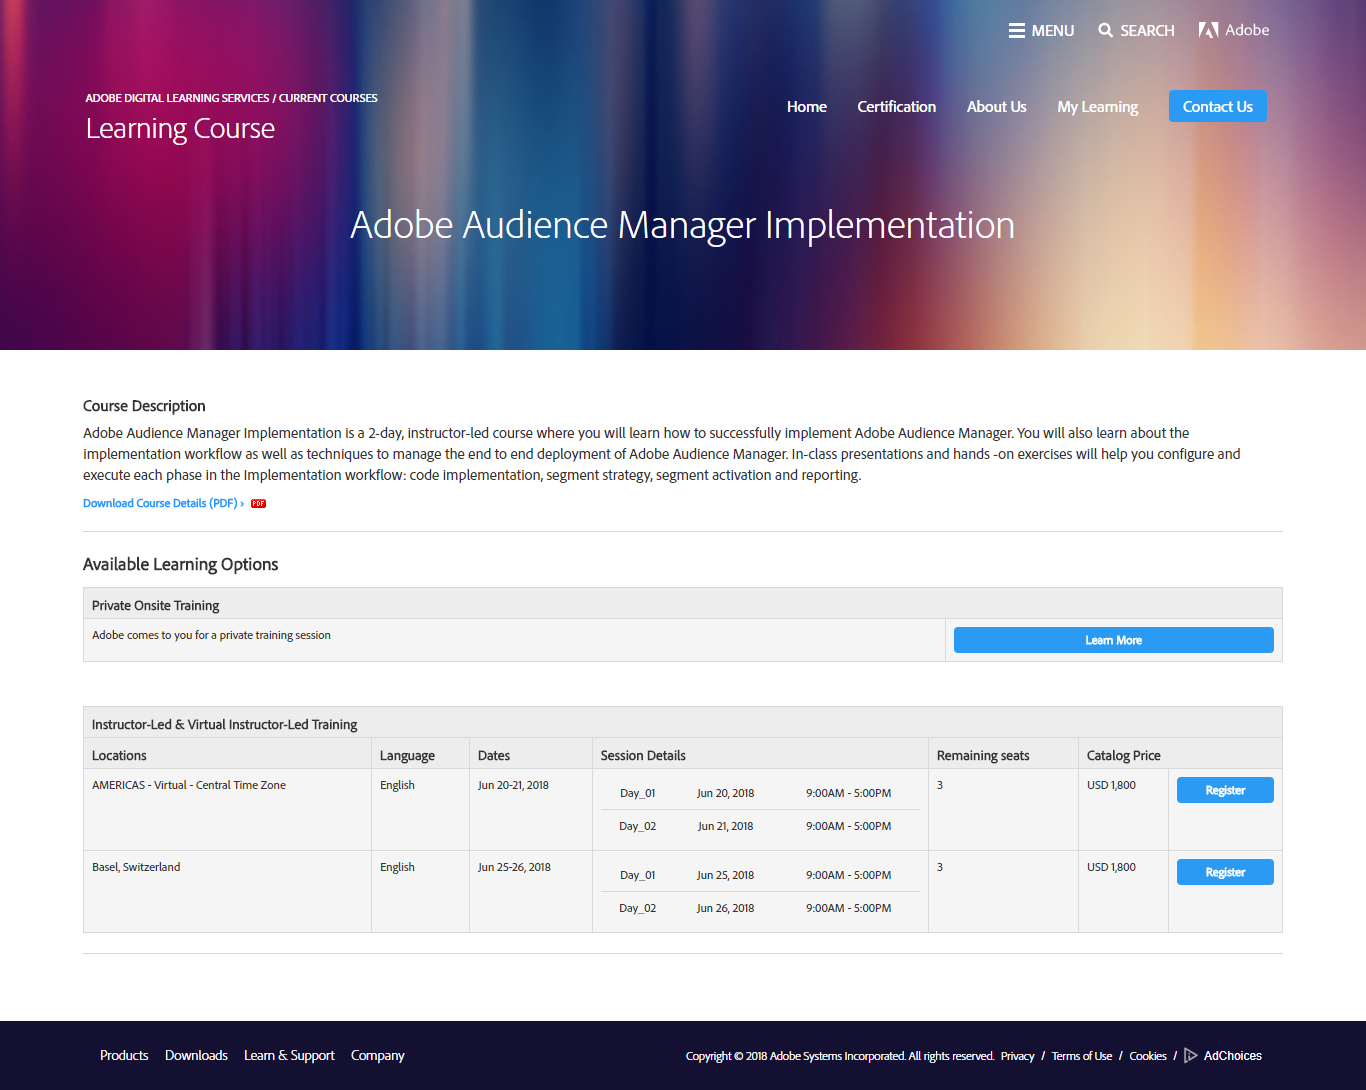The image size is (1366, 1090).
Task: Click the AdChoices triangle icon
Action: (1191, 1055)
